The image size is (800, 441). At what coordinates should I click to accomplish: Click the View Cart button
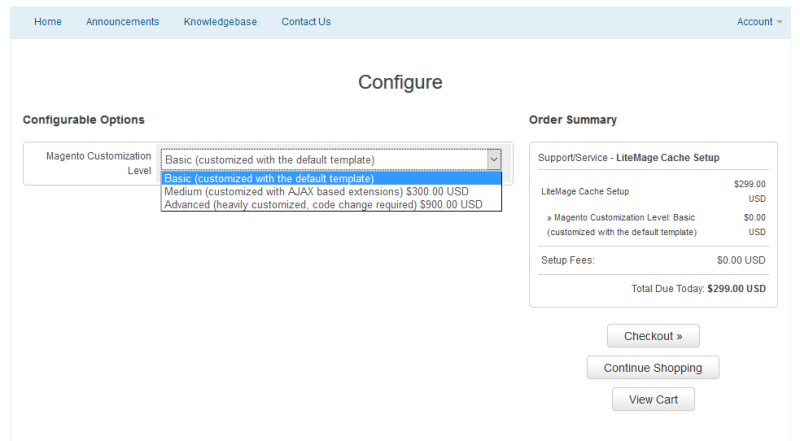[x=653, y=399]
